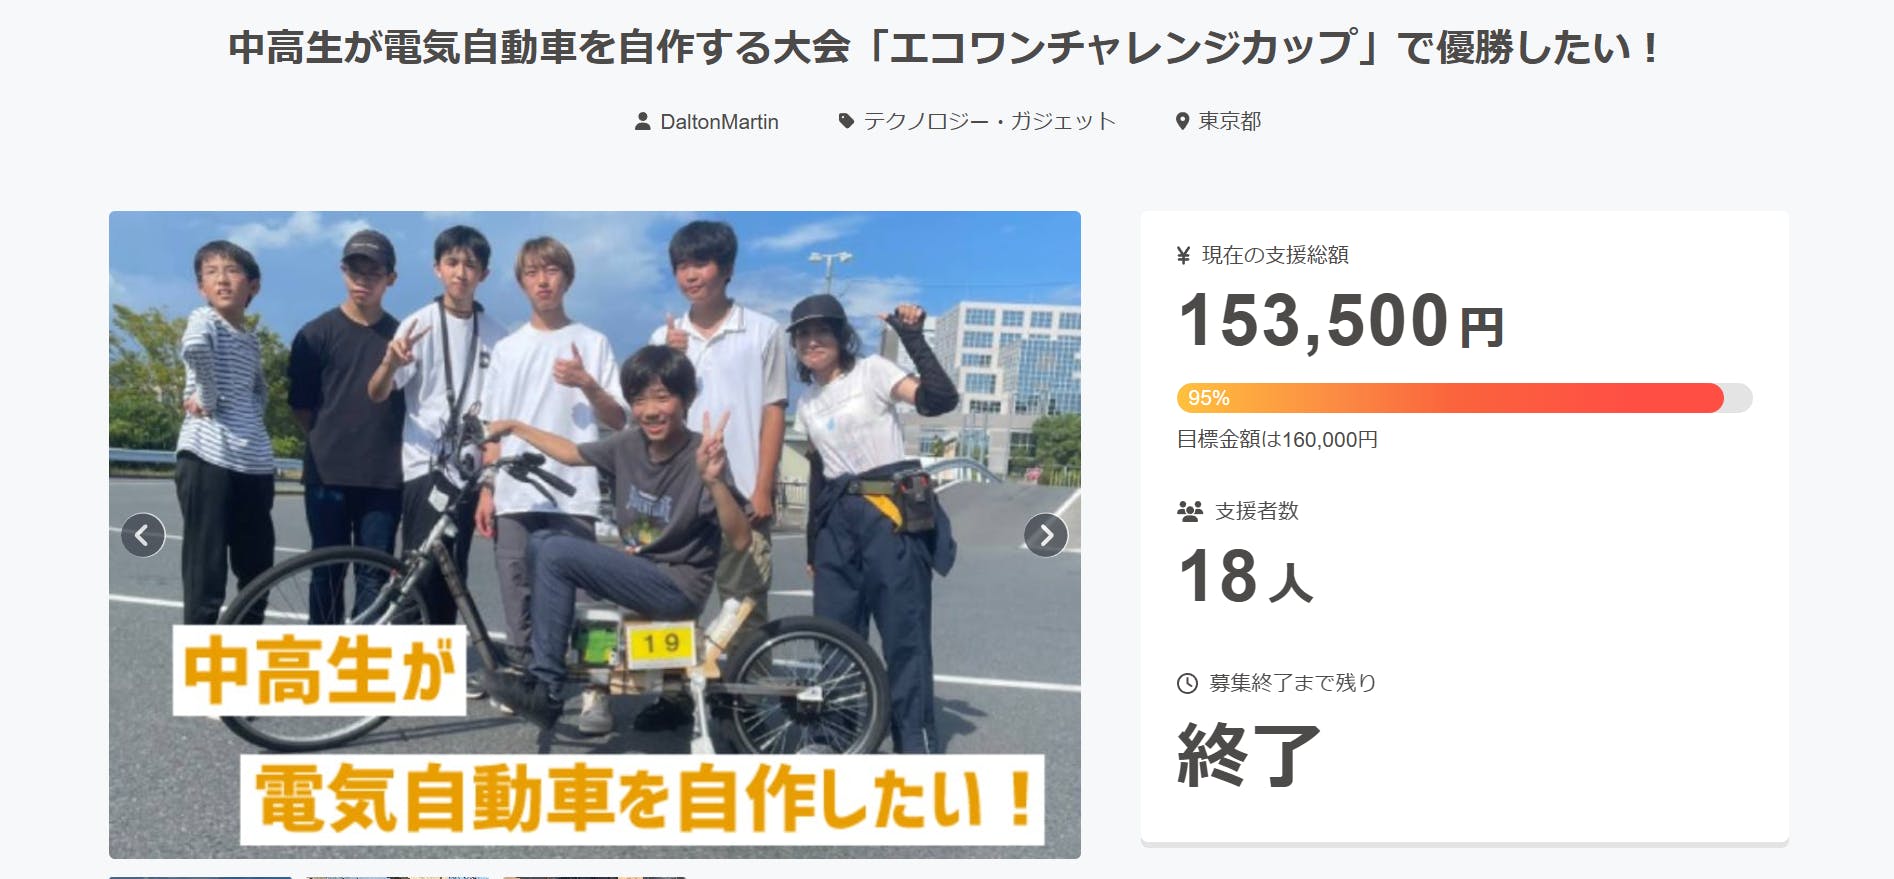Click the main project photo of students
The height and width of the screenshot is (879, 1894).
(x=595, y=534)
